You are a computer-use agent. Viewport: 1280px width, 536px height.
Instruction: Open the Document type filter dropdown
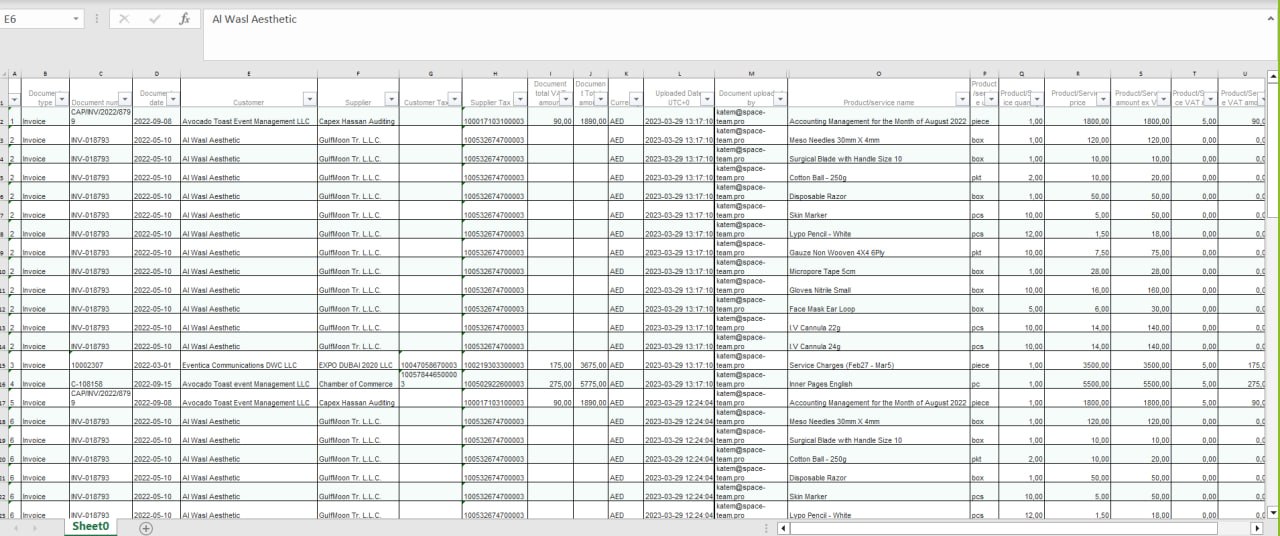pos(61,99)
